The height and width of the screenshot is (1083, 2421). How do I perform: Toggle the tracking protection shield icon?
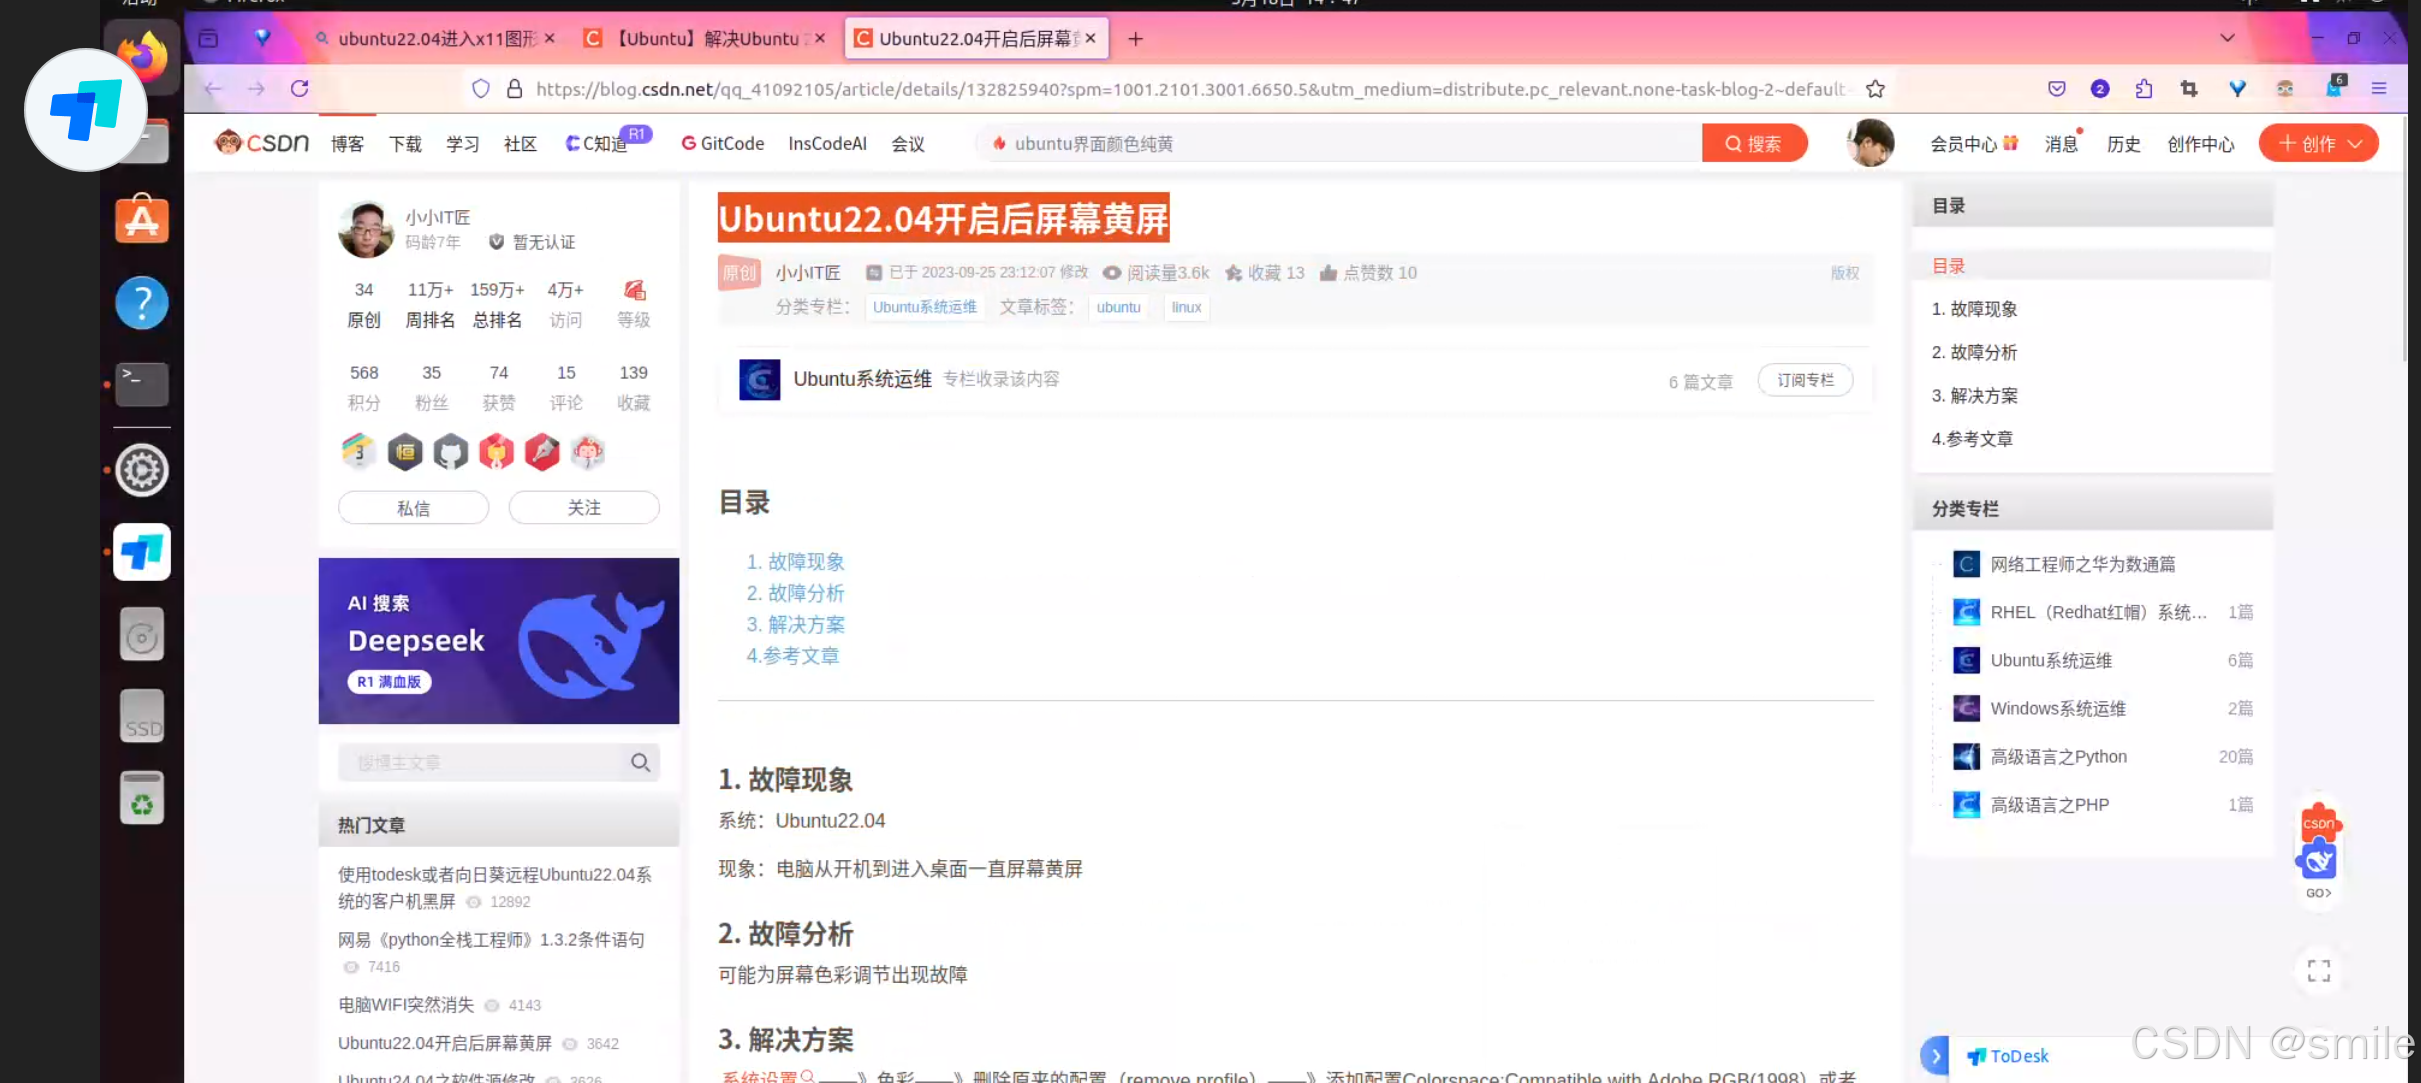point(481,89)
